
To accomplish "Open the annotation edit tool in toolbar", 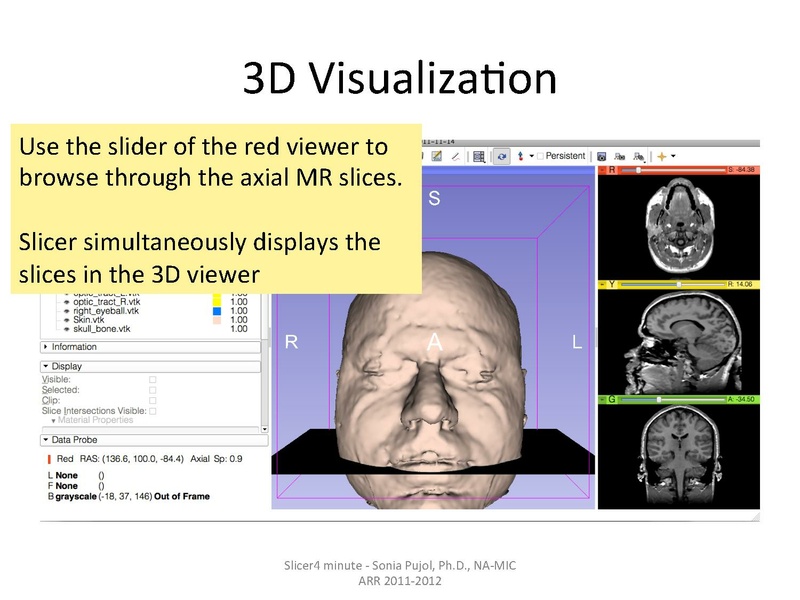I will (x=437, y=156).
